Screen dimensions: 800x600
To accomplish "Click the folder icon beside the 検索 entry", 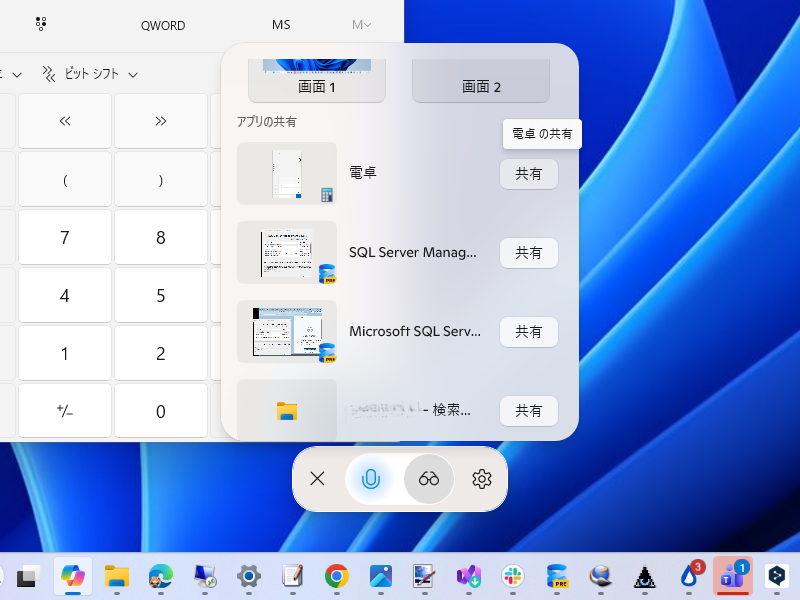I will point(287,410).
